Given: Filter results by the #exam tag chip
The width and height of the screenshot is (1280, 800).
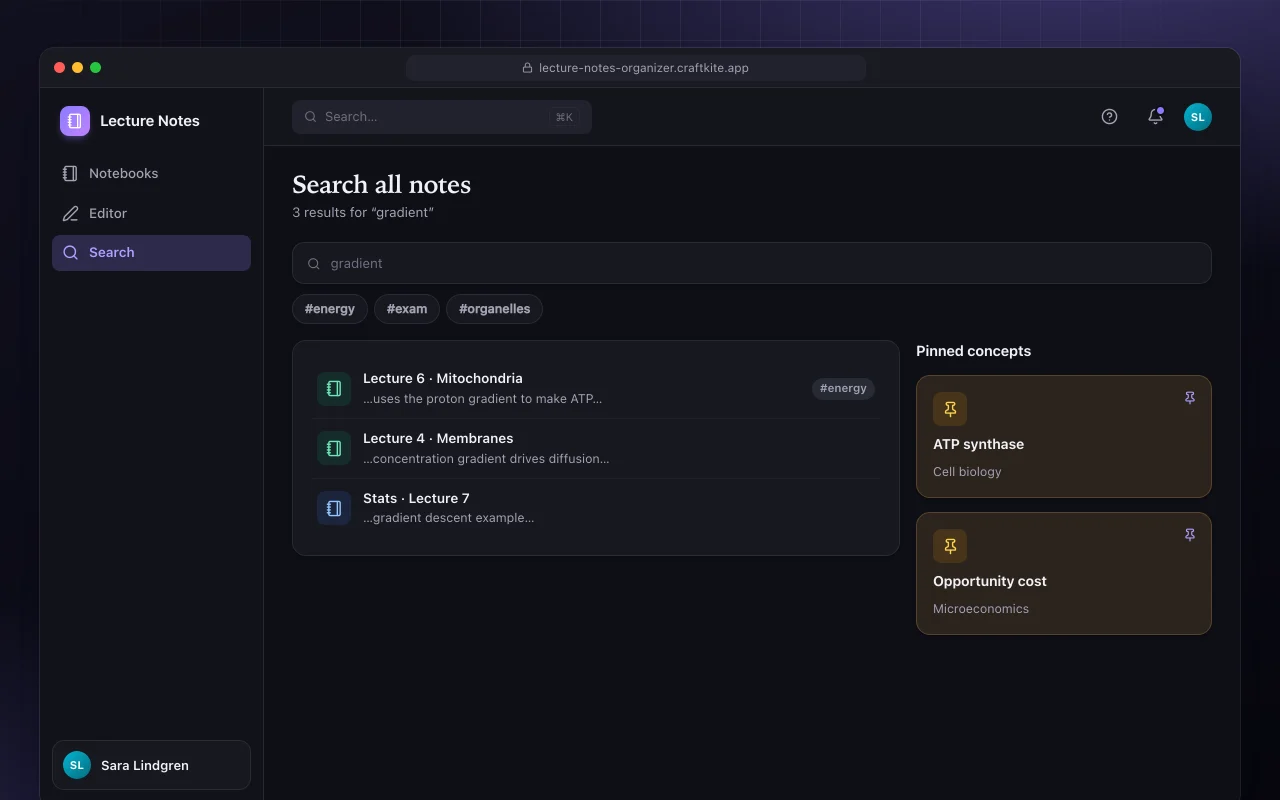Looking at the screenshot, I should [407, 309].
